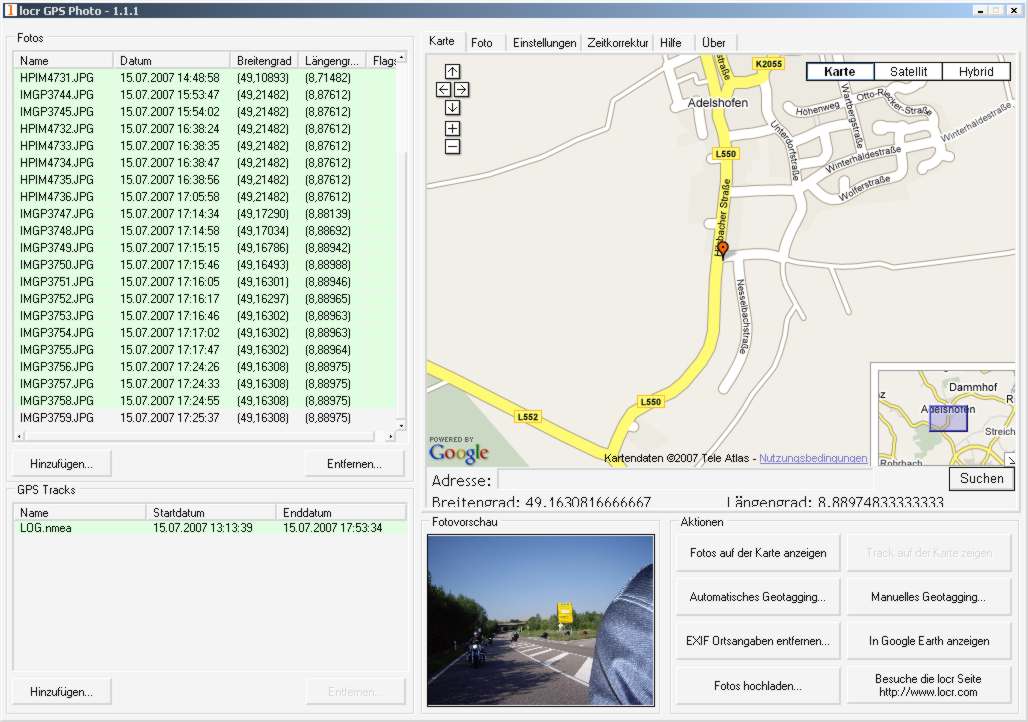1028x722 pixels.
Task: Open the Zeitkorrektur tab
Action: tap(617, 43)
